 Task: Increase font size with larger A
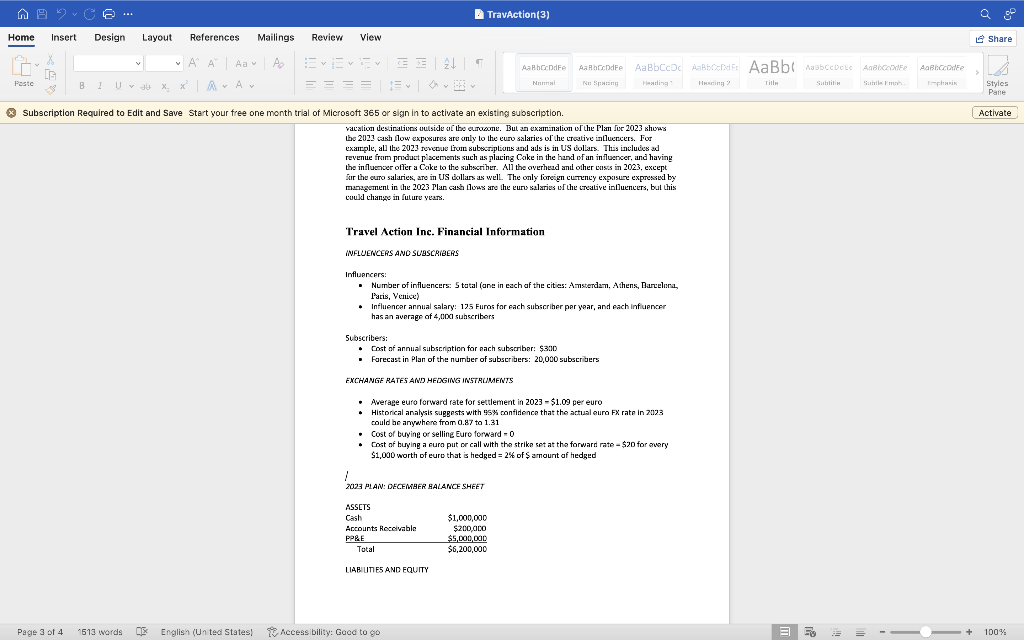click(x=193, y=63)
